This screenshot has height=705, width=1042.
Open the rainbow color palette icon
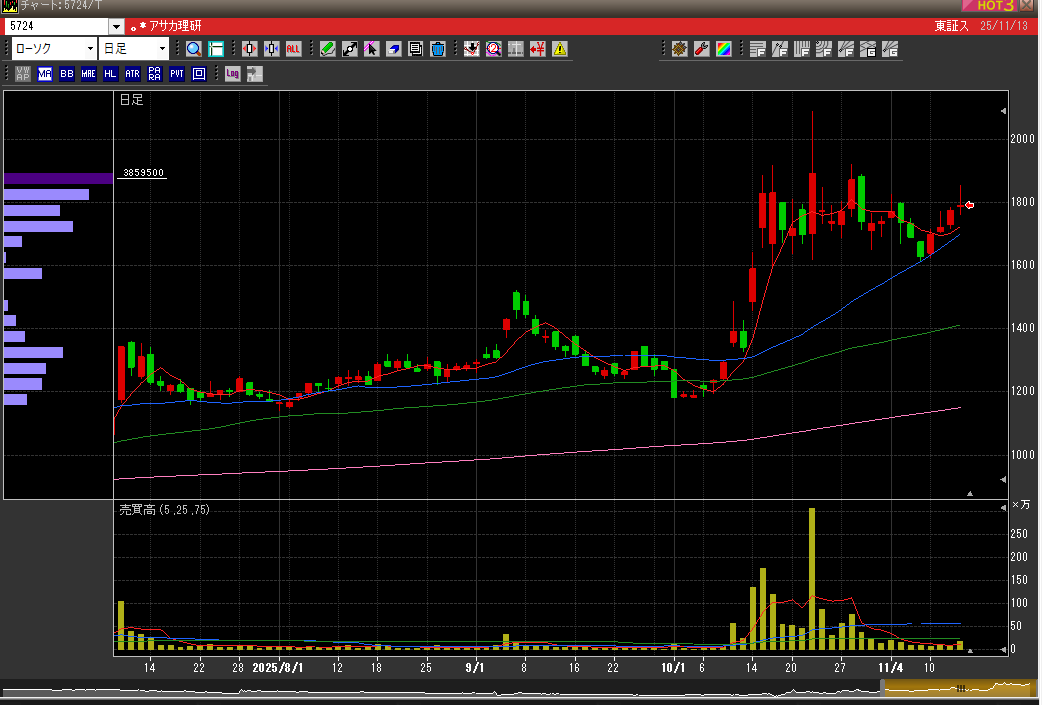(x=722, y=48)
